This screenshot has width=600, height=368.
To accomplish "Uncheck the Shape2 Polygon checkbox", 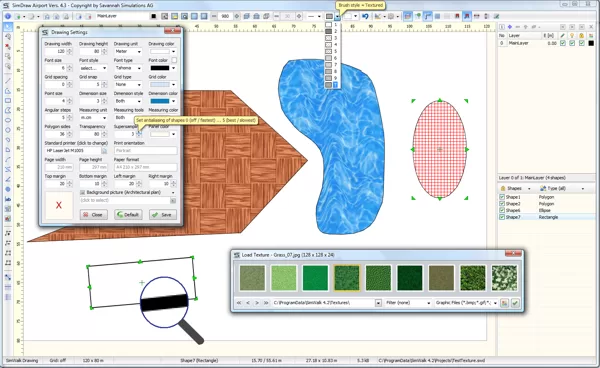I will coord(502,204).
